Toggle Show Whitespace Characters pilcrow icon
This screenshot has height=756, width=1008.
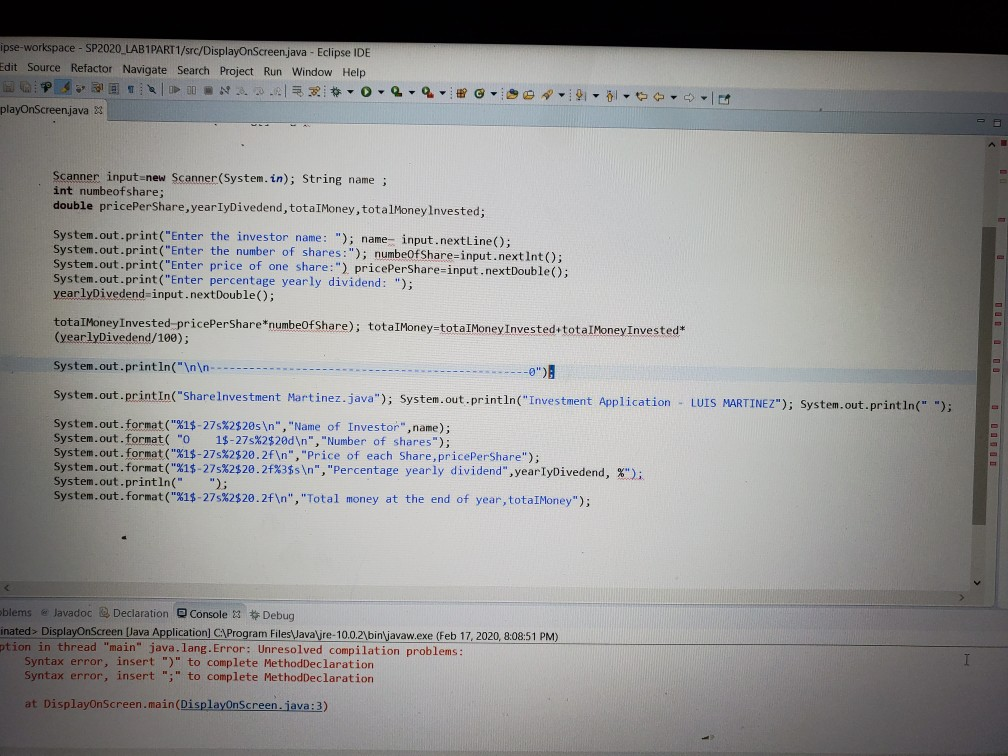[130, 89]
